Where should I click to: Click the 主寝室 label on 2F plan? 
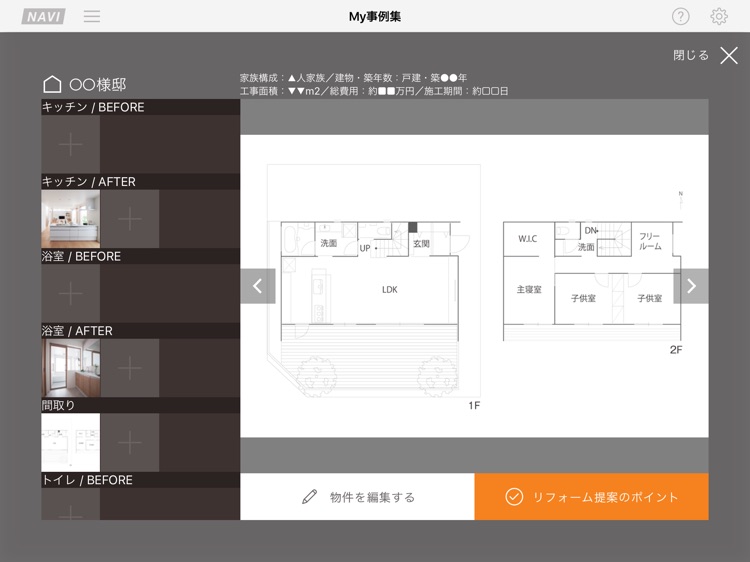[529, 290]
